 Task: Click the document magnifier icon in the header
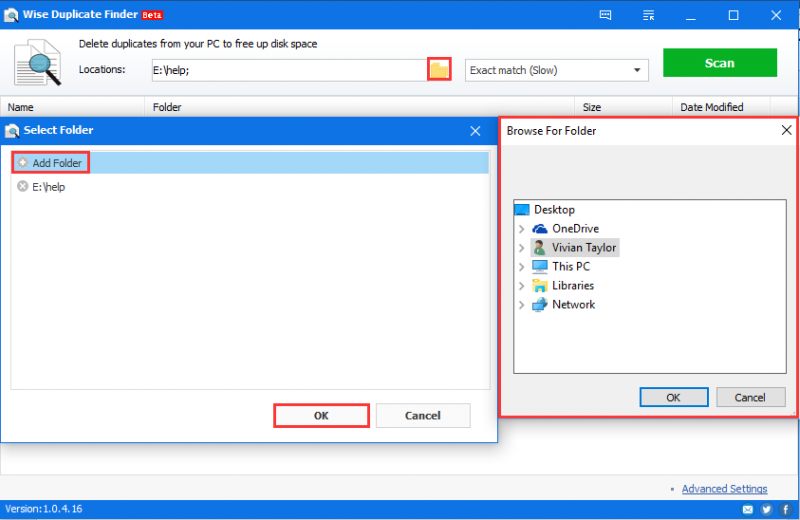tap(37, 62)
